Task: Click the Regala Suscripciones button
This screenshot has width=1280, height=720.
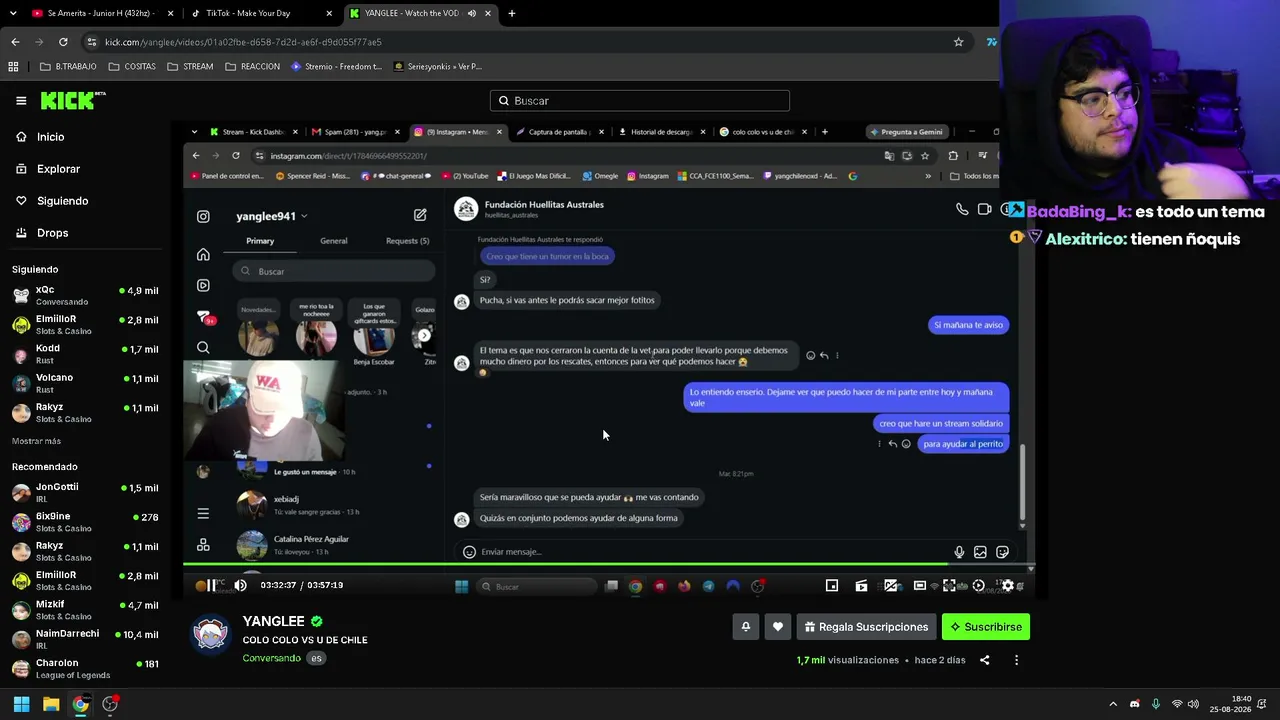Action: [866, 627]
